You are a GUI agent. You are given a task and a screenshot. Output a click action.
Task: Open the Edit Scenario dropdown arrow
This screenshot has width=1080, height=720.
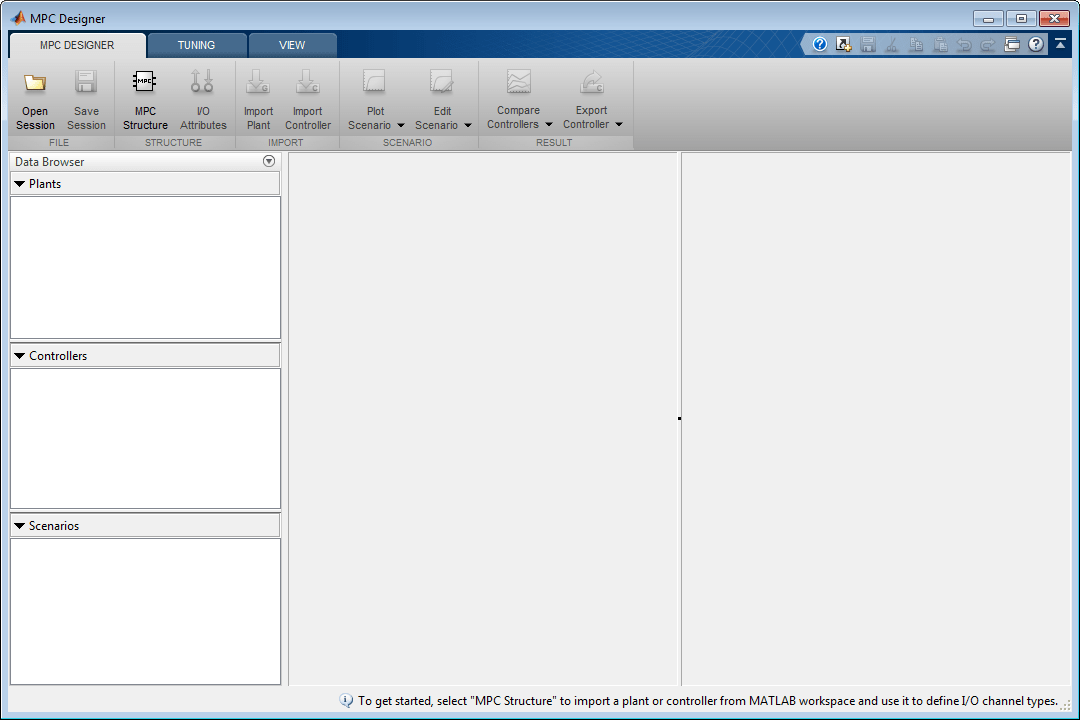[x=468, y=125]
